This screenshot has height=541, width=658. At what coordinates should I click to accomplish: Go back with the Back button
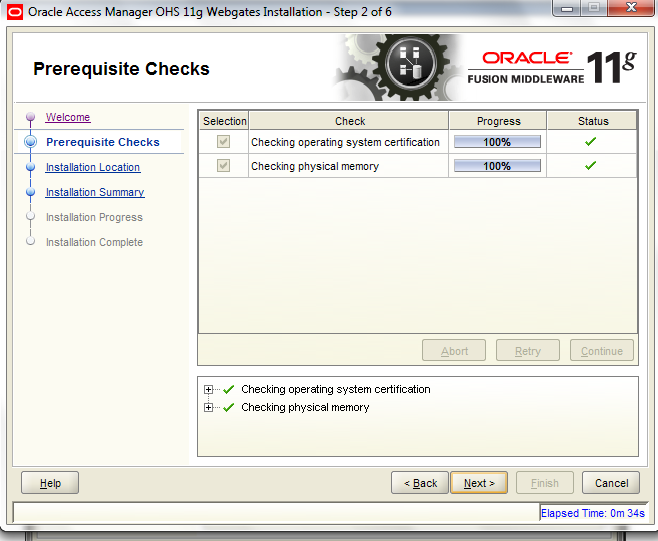click(420, 483)
